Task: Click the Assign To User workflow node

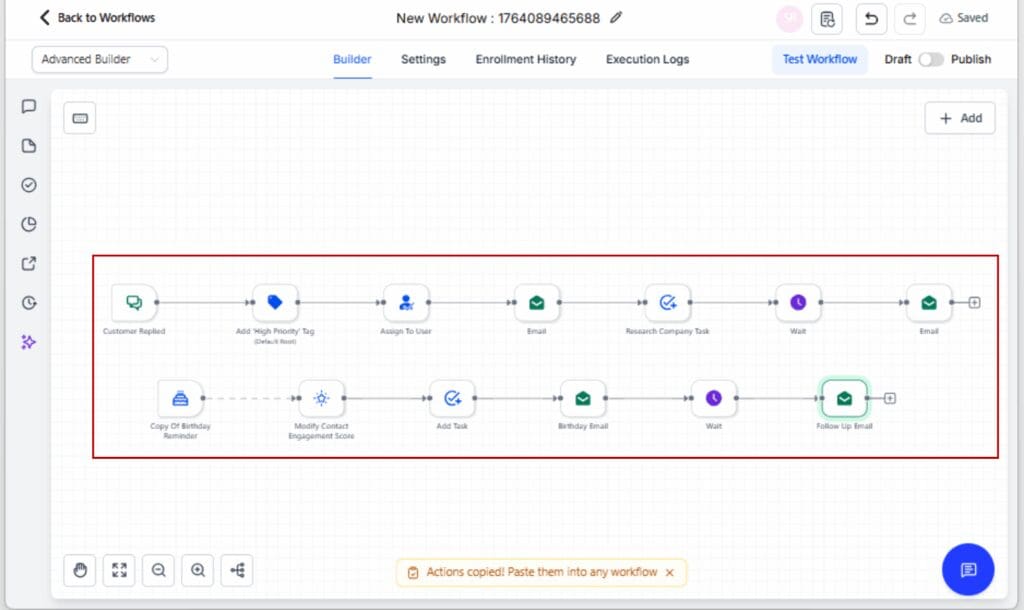Action: point(405,302)
